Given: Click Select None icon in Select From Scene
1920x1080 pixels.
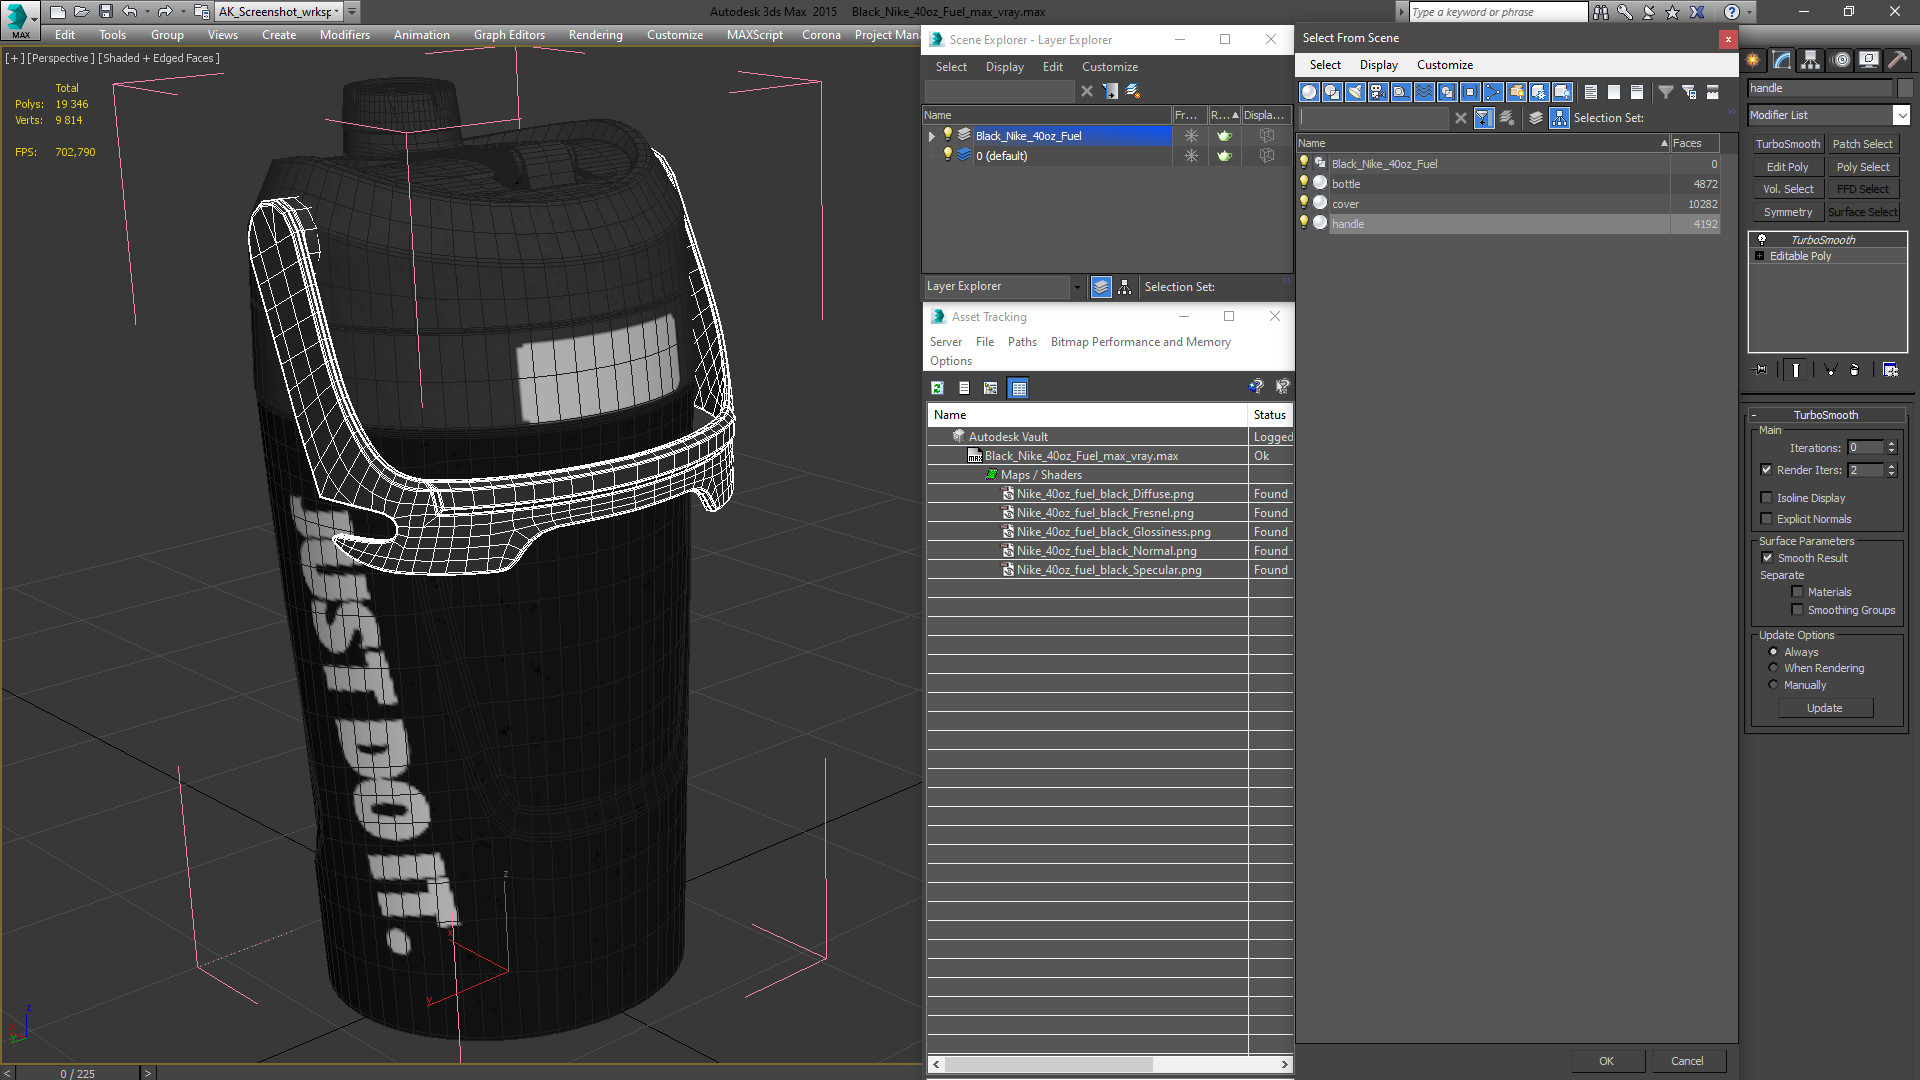Looking at the screenshot, I should click(1614, 92).
